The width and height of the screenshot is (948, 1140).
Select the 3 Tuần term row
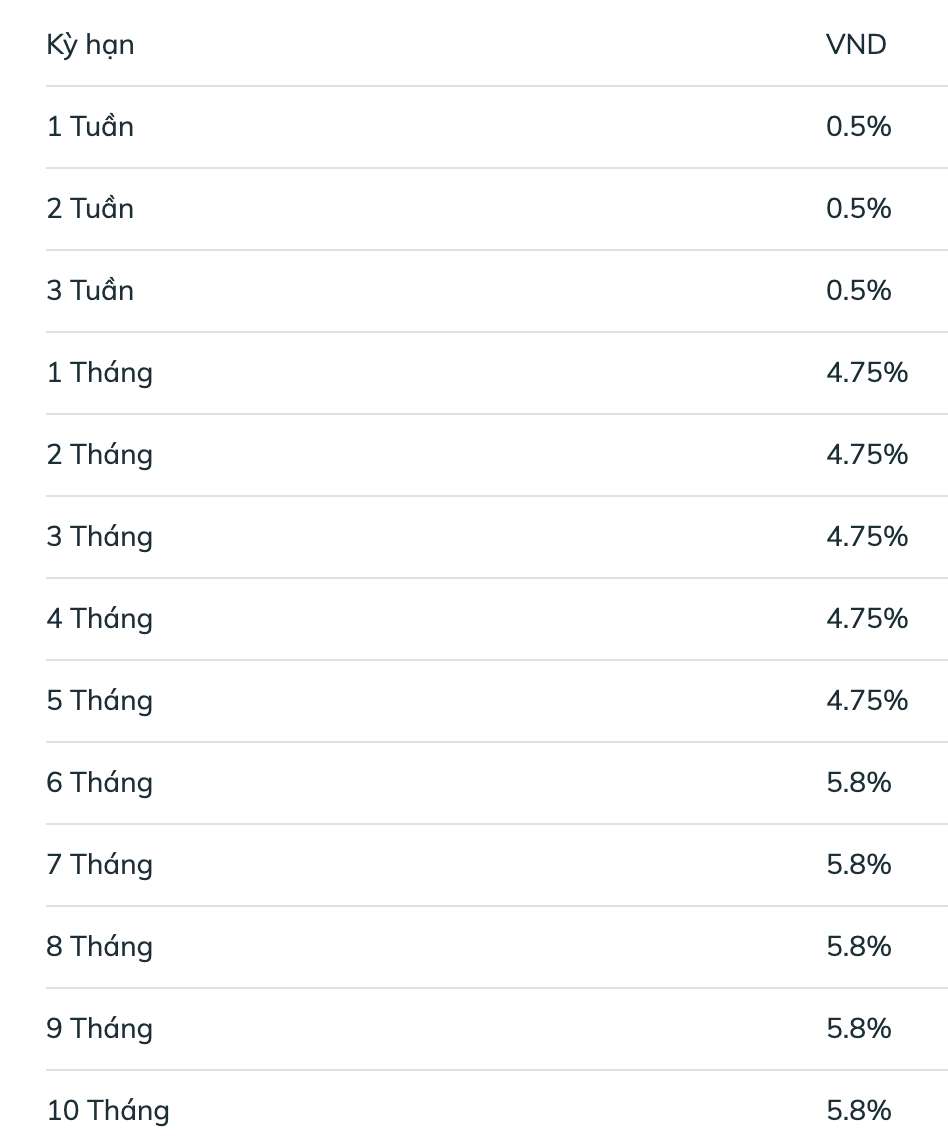click(90, 291)
